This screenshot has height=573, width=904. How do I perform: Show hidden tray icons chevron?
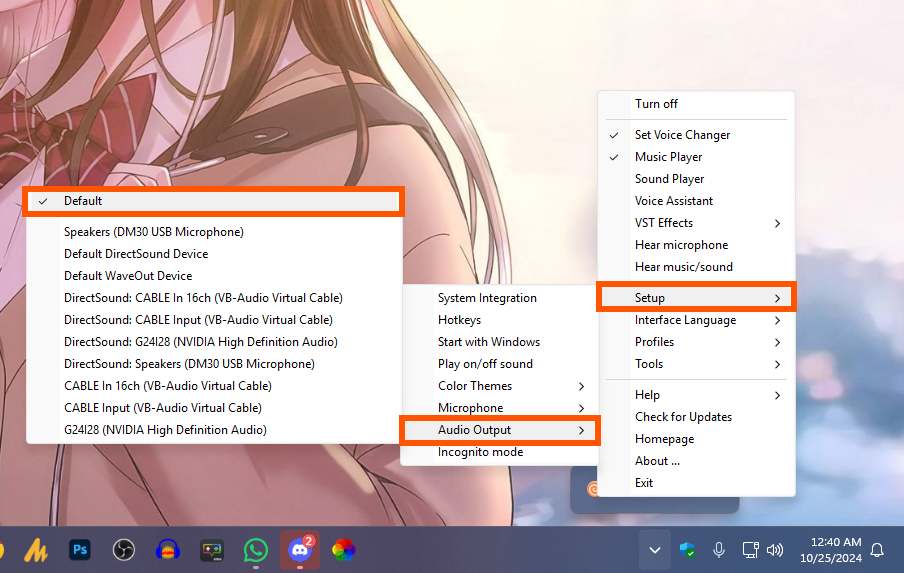point(655,550)
